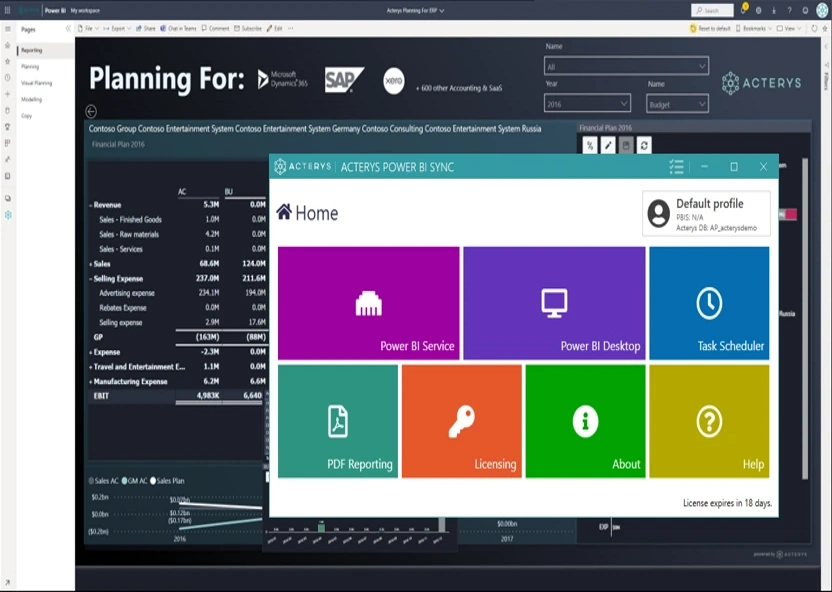Viewport: 832px width, 592px height.
Task: Toggle Sales Plan legend item
Action: click(x=167, y=481)
